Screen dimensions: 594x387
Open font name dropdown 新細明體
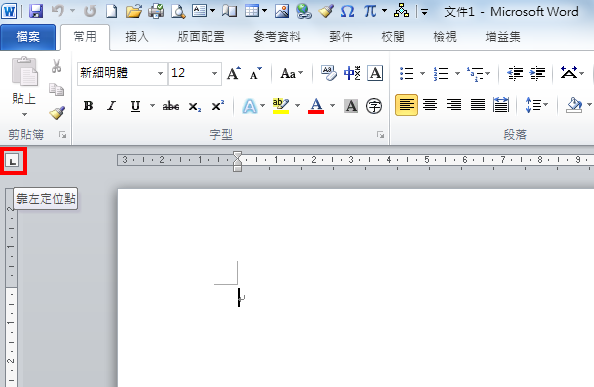pyautogui.click(x=161, y=73)
